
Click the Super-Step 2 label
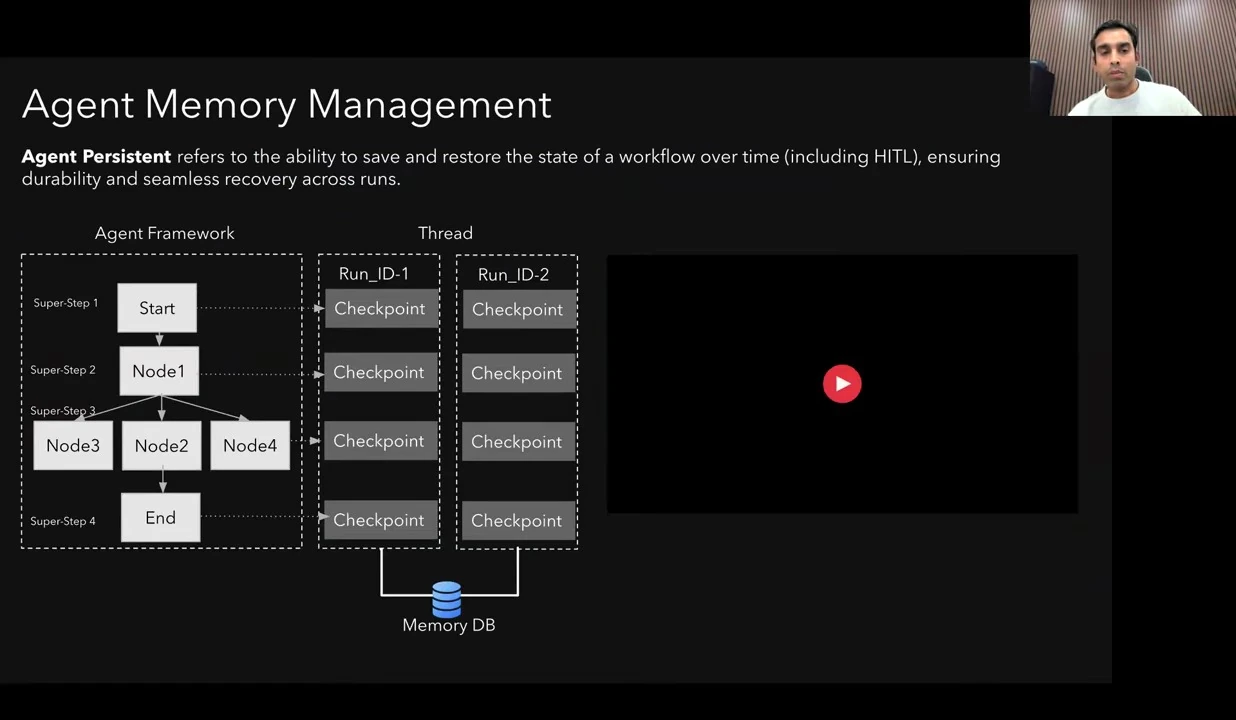[63, 370]
